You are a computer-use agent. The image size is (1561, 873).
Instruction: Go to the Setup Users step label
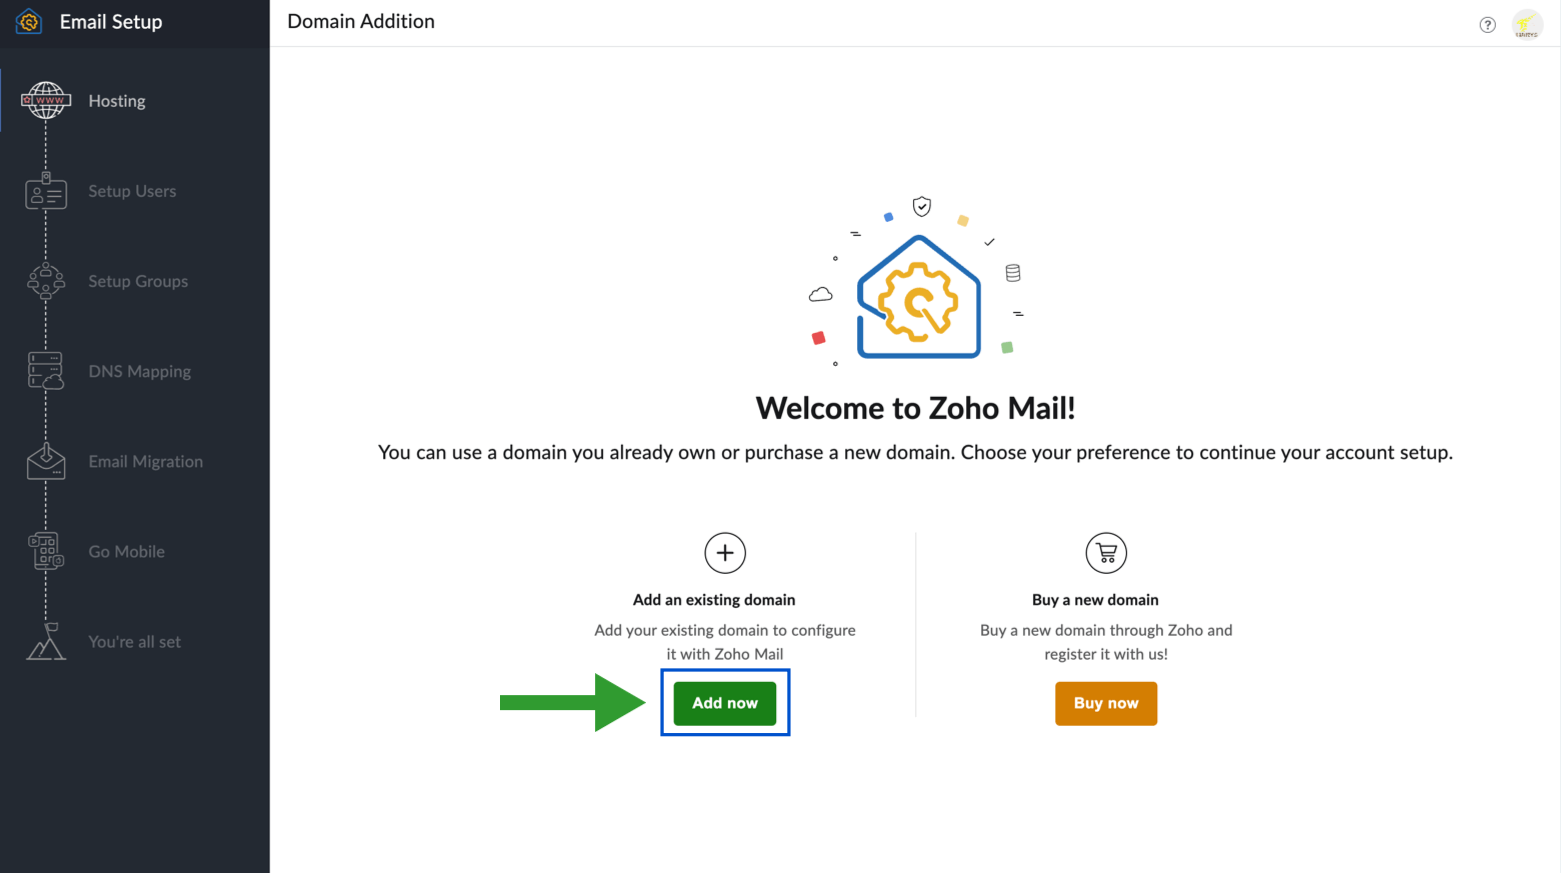(x=132, y=191)
